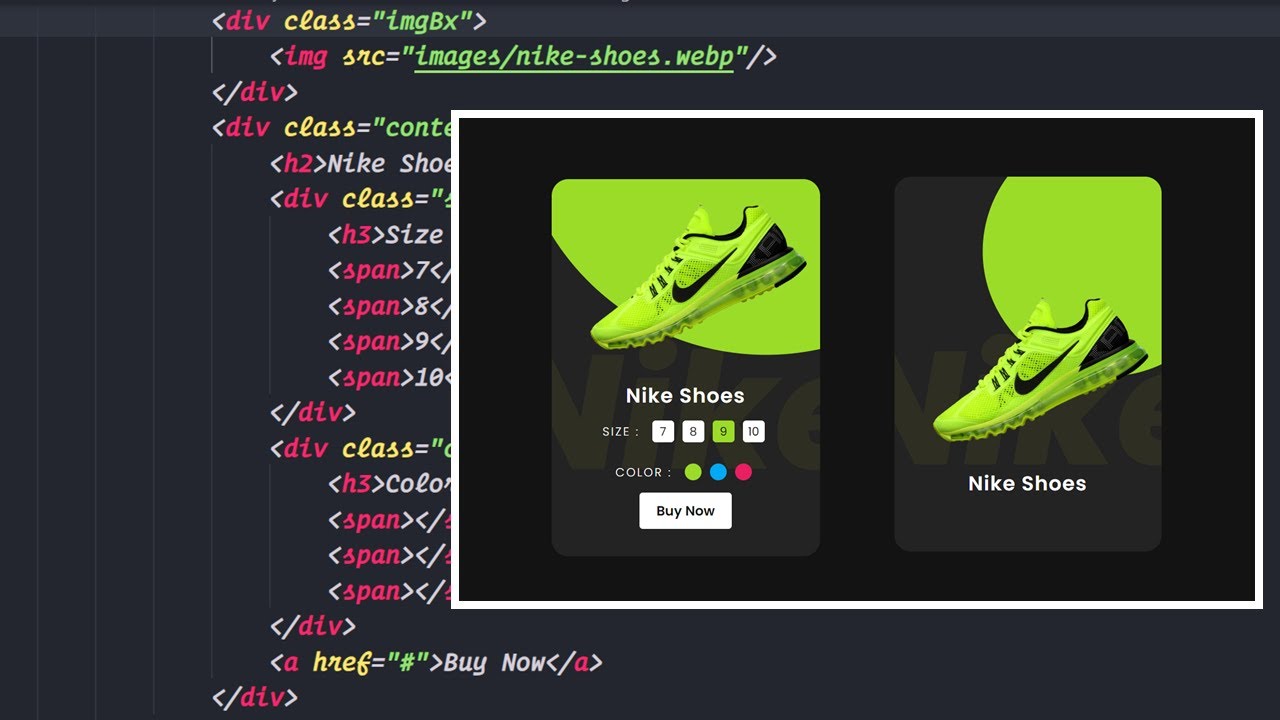Select size 10 on the product card
1280x720 pixels.
pos(754,432)
